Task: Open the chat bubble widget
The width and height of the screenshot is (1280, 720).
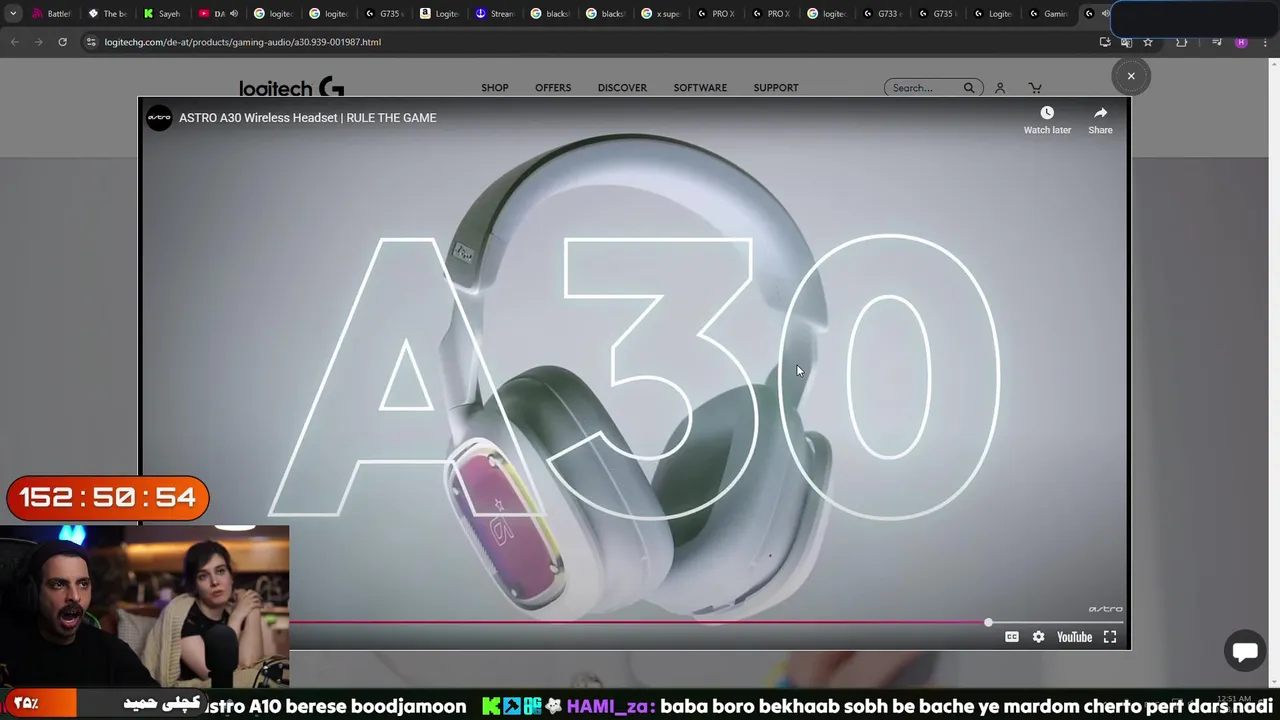Action: [1245, 652]
